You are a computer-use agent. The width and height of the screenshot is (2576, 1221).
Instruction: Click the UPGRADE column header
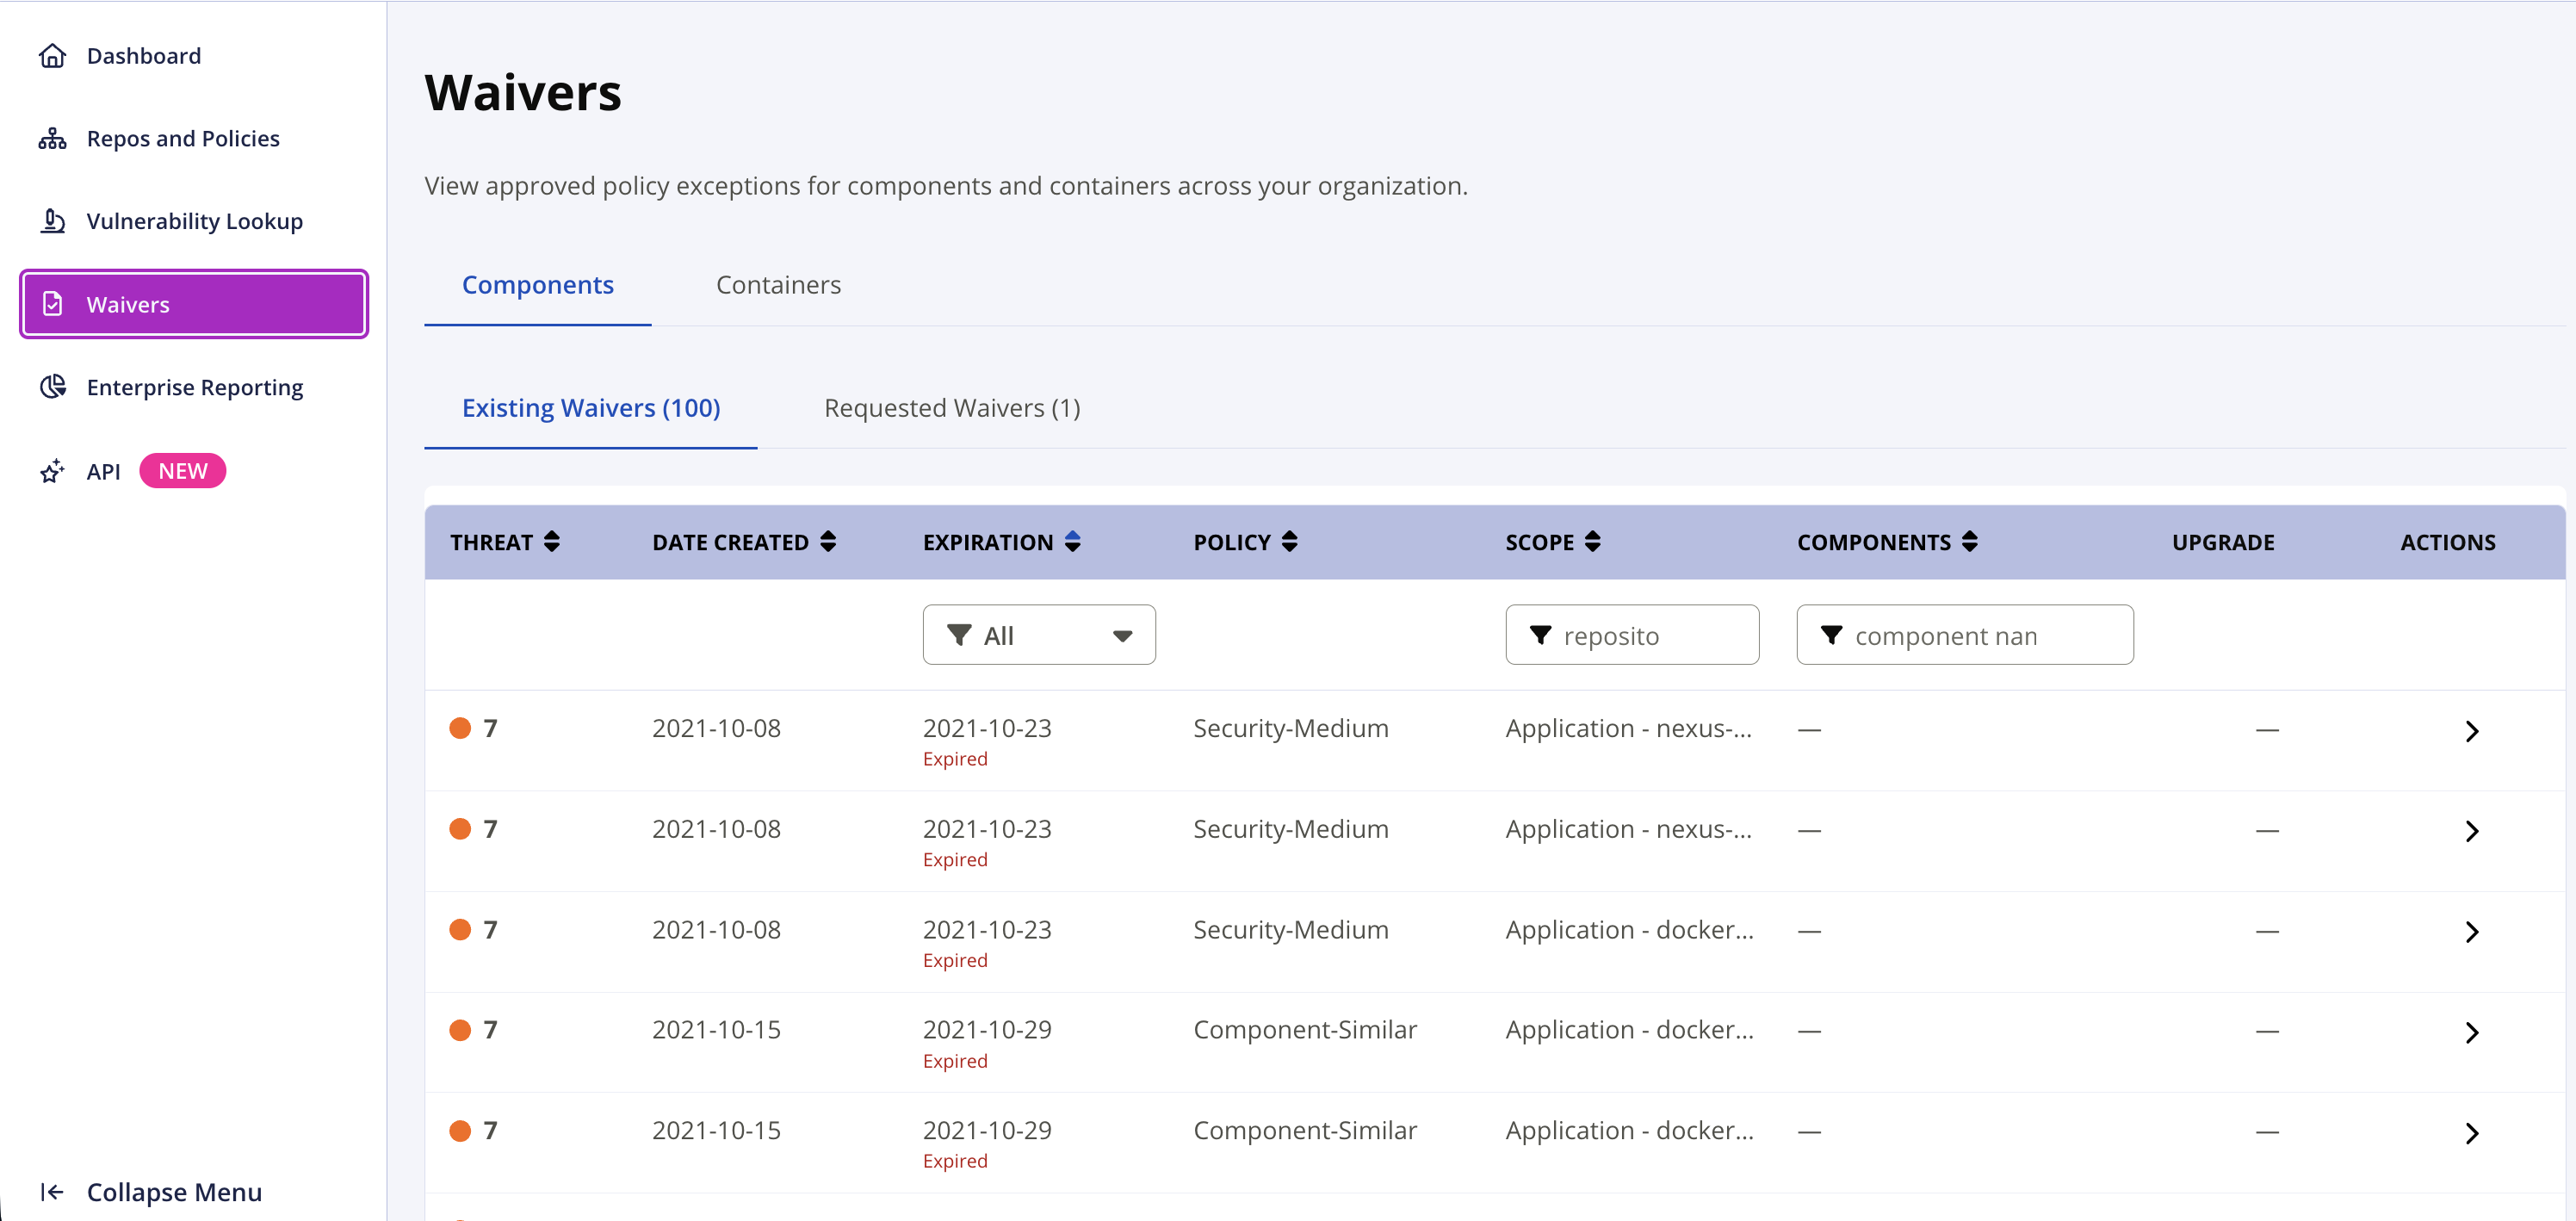click(x=2223, y=542)
